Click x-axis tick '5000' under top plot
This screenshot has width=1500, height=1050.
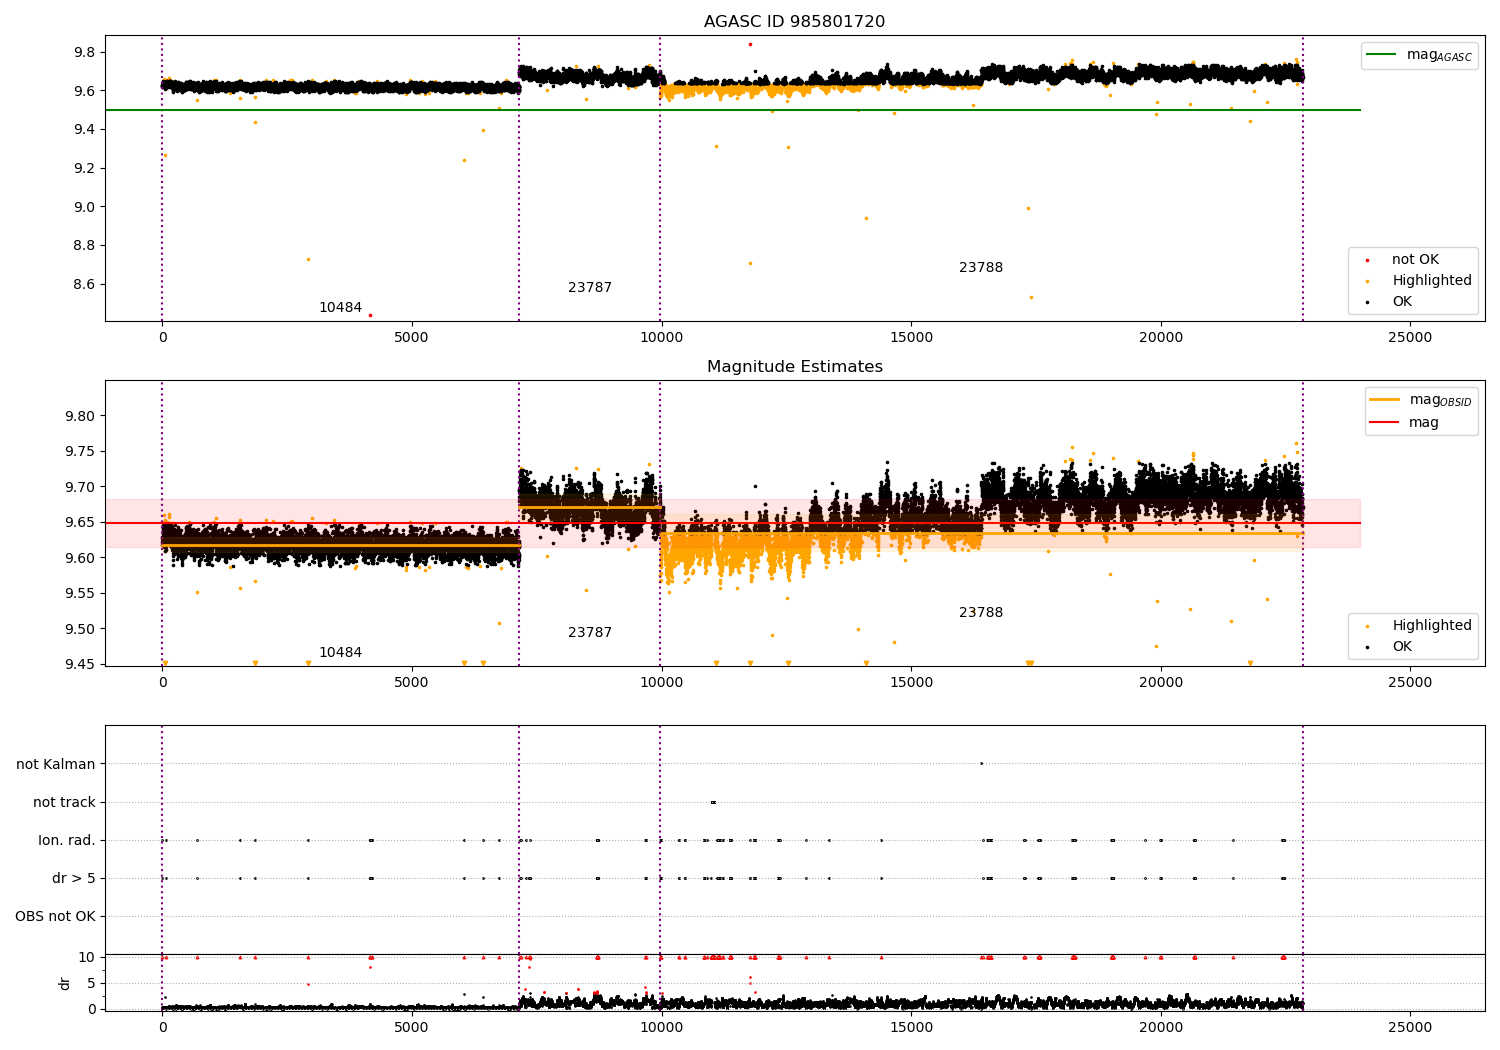411,338
